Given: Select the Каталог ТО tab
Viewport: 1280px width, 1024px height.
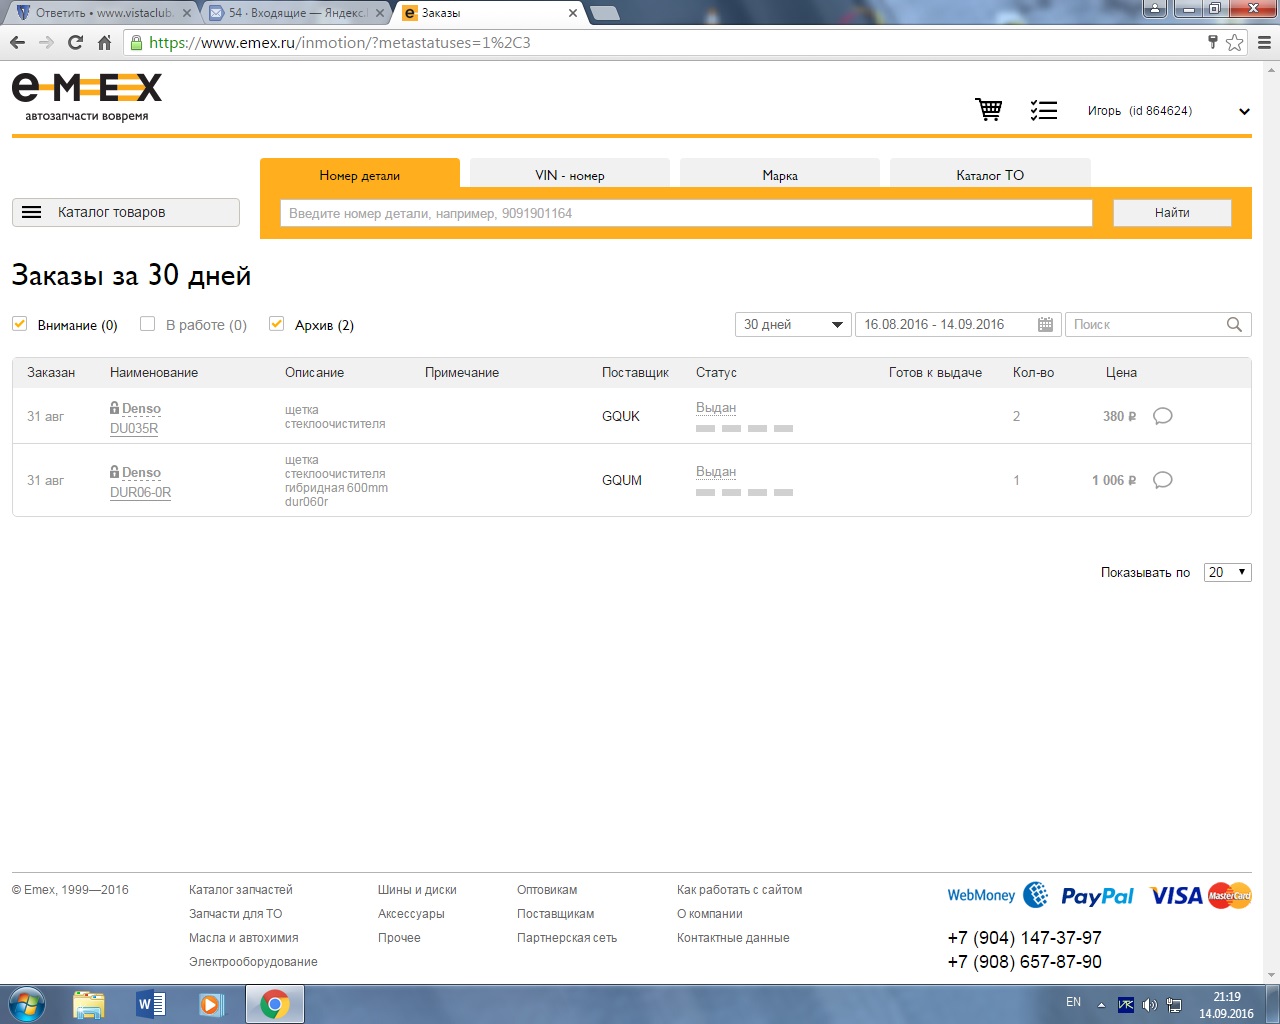Looking at the screenshot, I should pyautogui.click(x=989, y=175).
